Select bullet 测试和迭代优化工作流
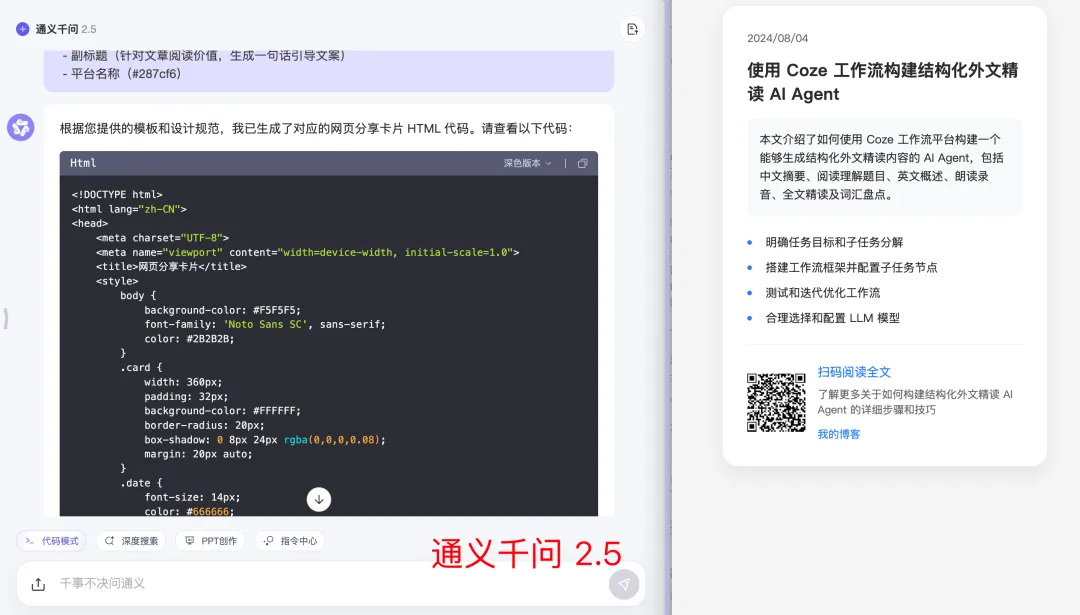 point(822,293)
